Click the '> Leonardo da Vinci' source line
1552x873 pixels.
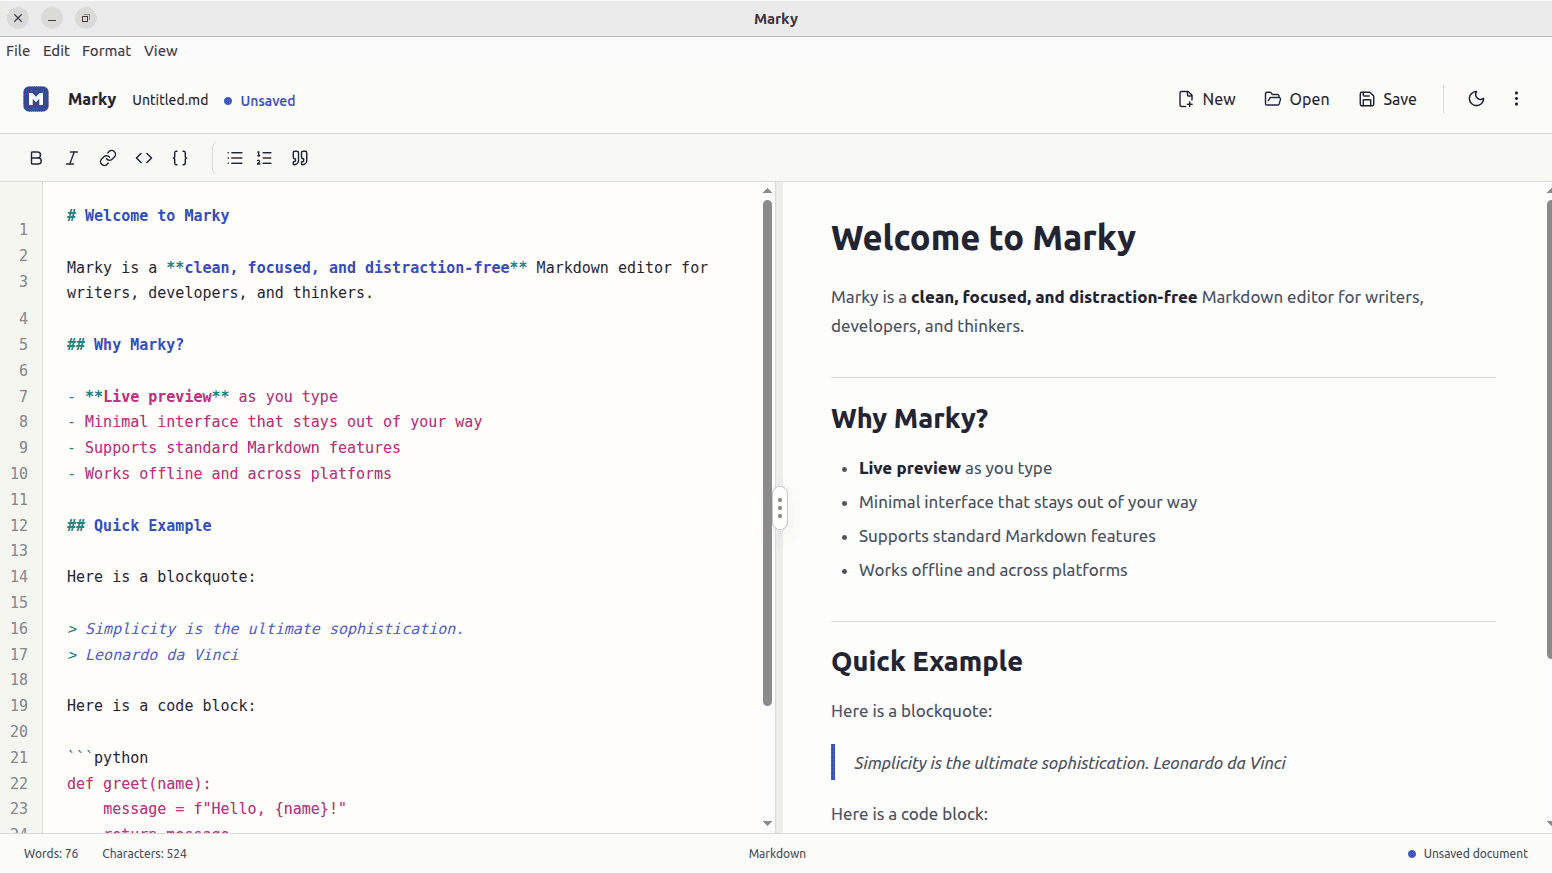point(153,655)
